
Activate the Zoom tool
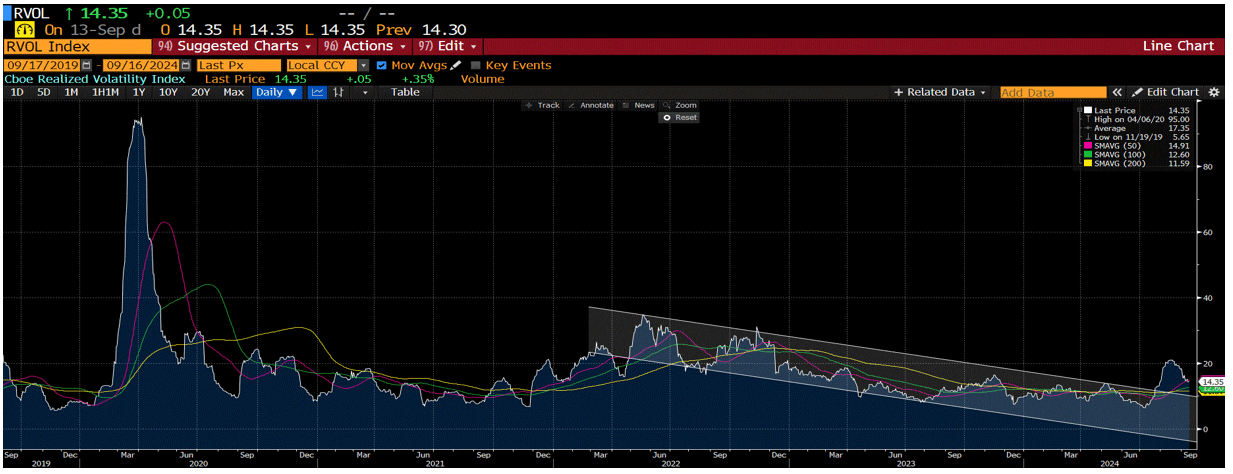pyautogui.click(x=680, y=105)
